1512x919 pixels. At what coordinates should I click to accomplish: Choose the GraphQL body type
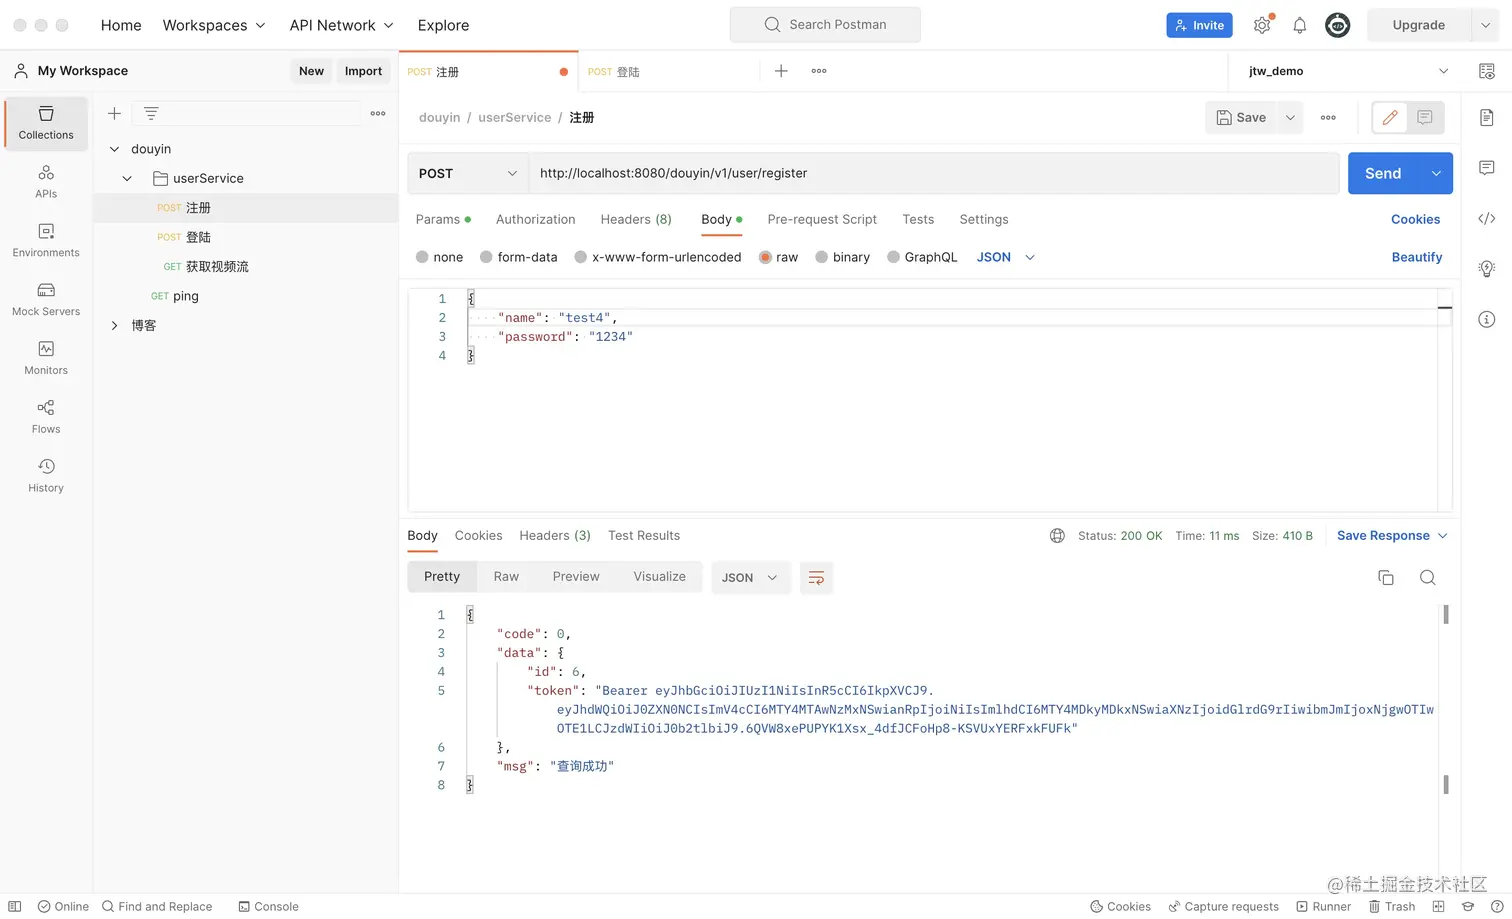(922, 257)
